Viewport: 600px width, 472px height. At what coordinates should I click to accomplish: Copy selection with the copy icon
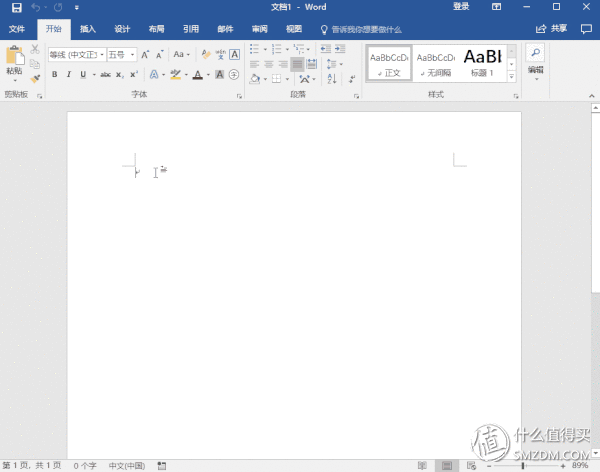35,64
